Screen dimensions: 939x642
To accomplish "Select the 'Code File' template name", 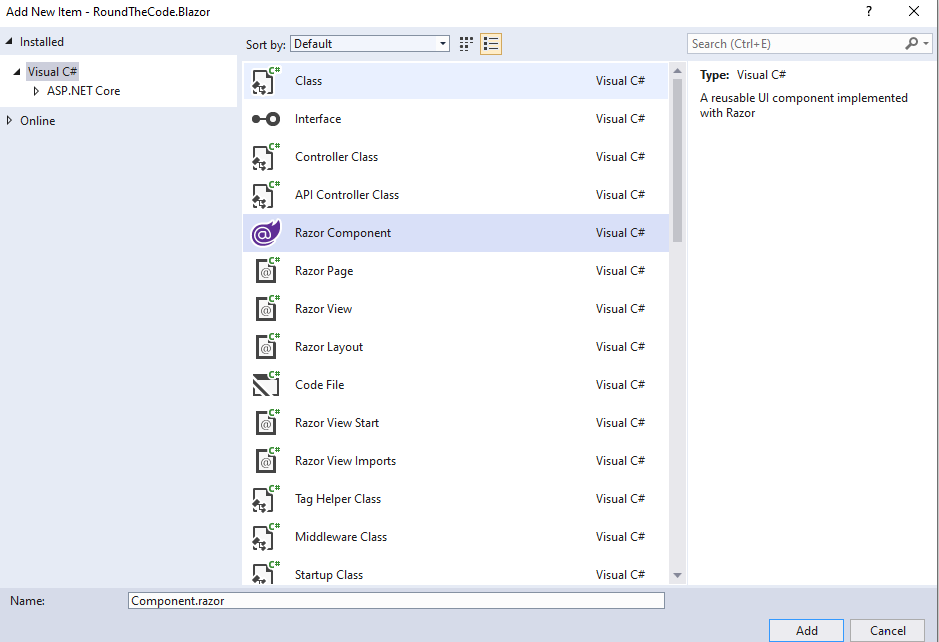I will [x=319, y=384].
